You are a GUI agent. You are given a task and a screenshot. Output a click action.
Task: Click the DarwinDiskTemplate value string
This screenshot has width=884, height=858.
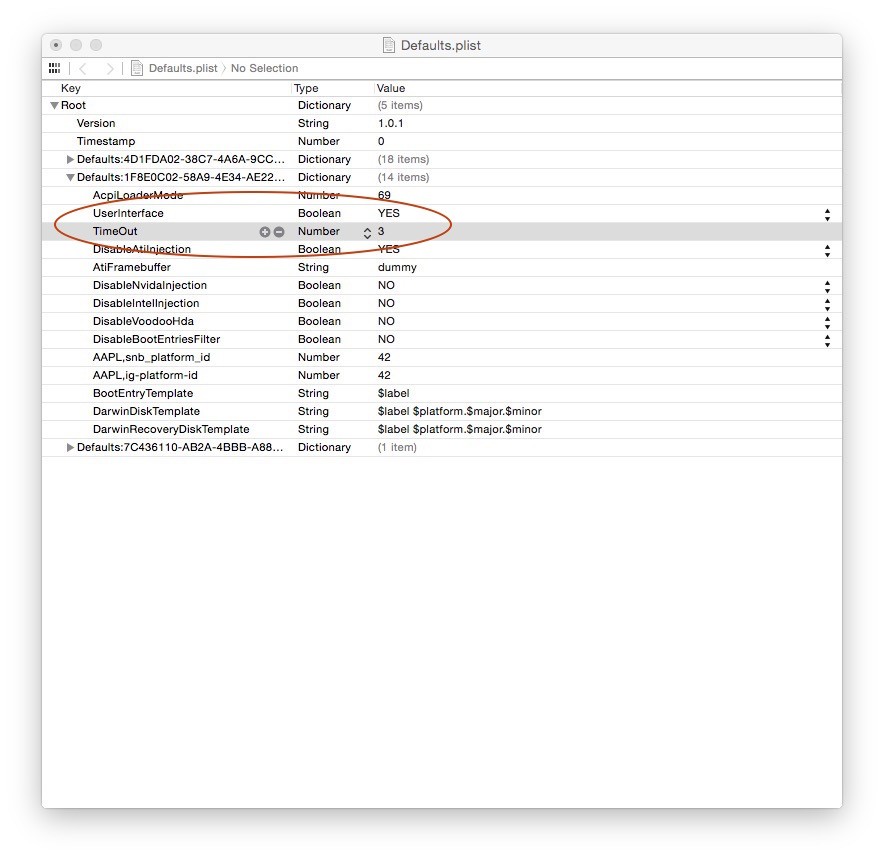point(459,412)
